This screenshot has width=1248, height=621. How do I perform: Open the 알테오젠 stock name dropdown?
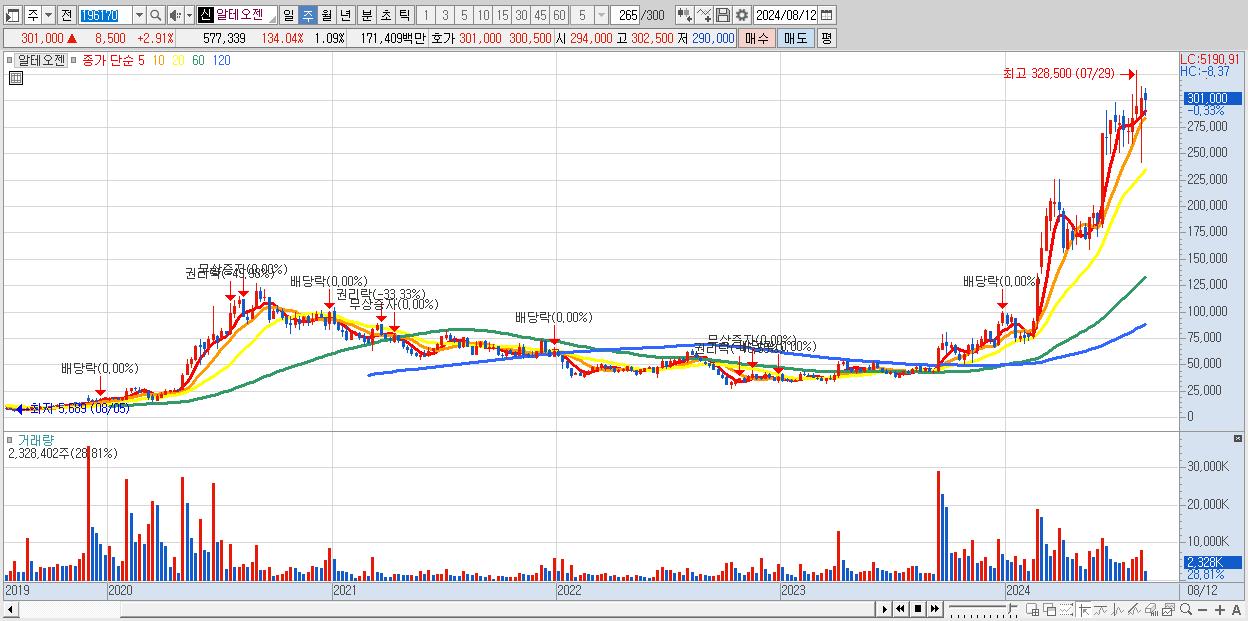point(271,20)
